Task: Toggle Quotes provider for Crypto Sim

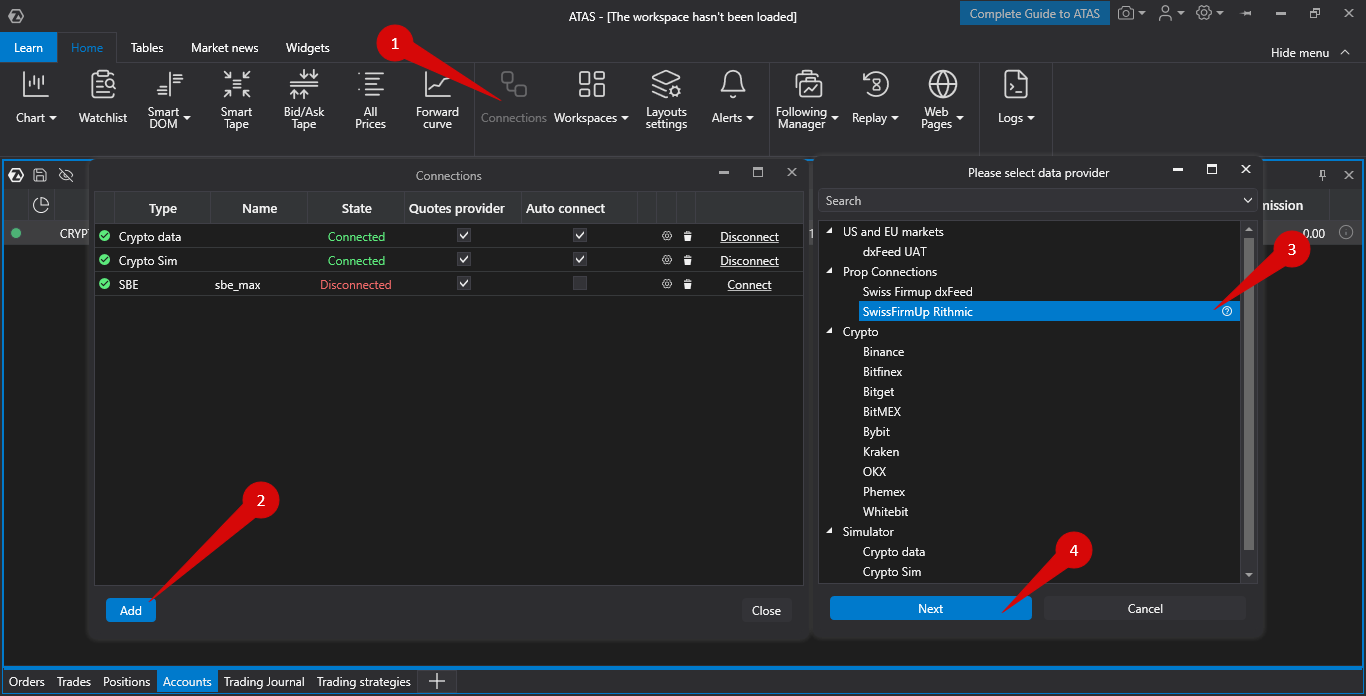Action: coord(463,260)
